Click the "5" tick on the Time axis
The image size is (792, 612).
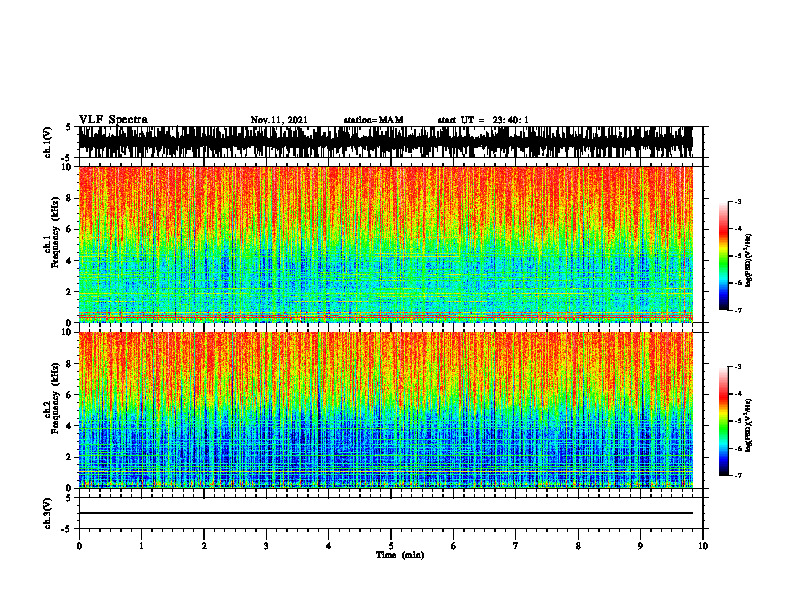click(391, 546)
